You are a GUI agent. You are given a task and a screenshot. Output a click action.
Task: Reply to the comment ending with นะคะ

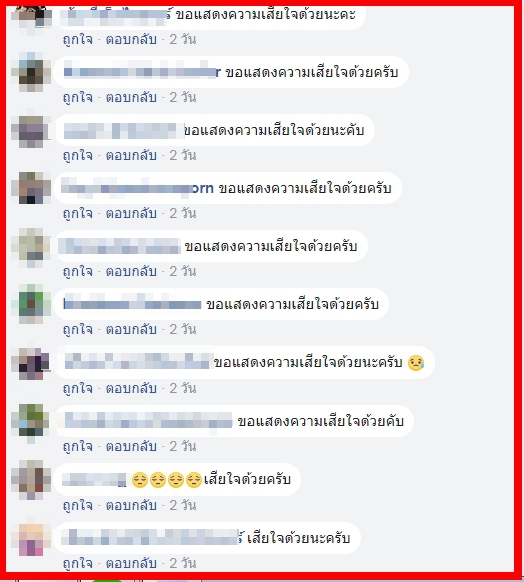(x=131, y=39)
